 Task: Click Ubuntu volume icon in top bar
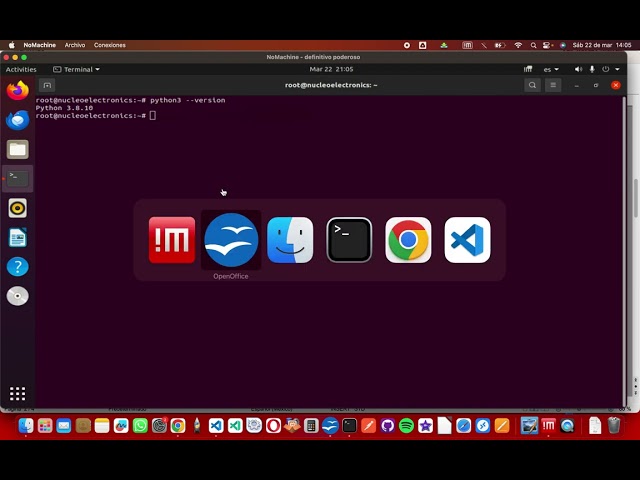[x=578, y=69]
